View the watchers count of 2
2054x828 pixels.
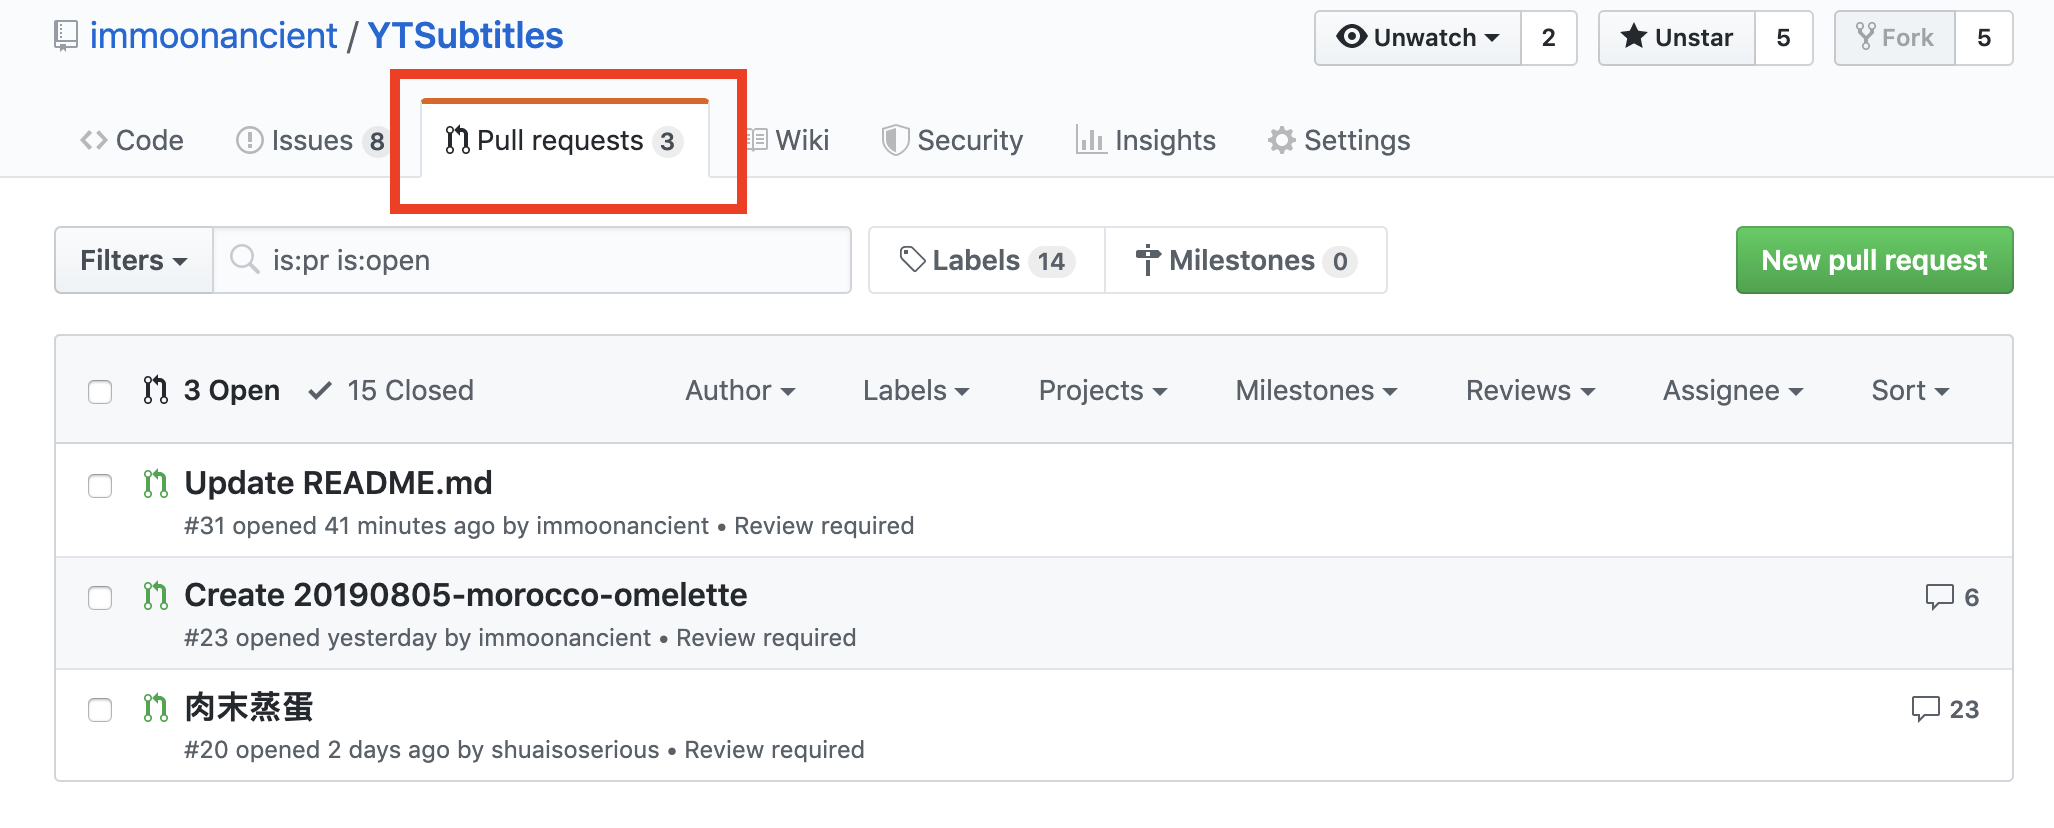1549,38
